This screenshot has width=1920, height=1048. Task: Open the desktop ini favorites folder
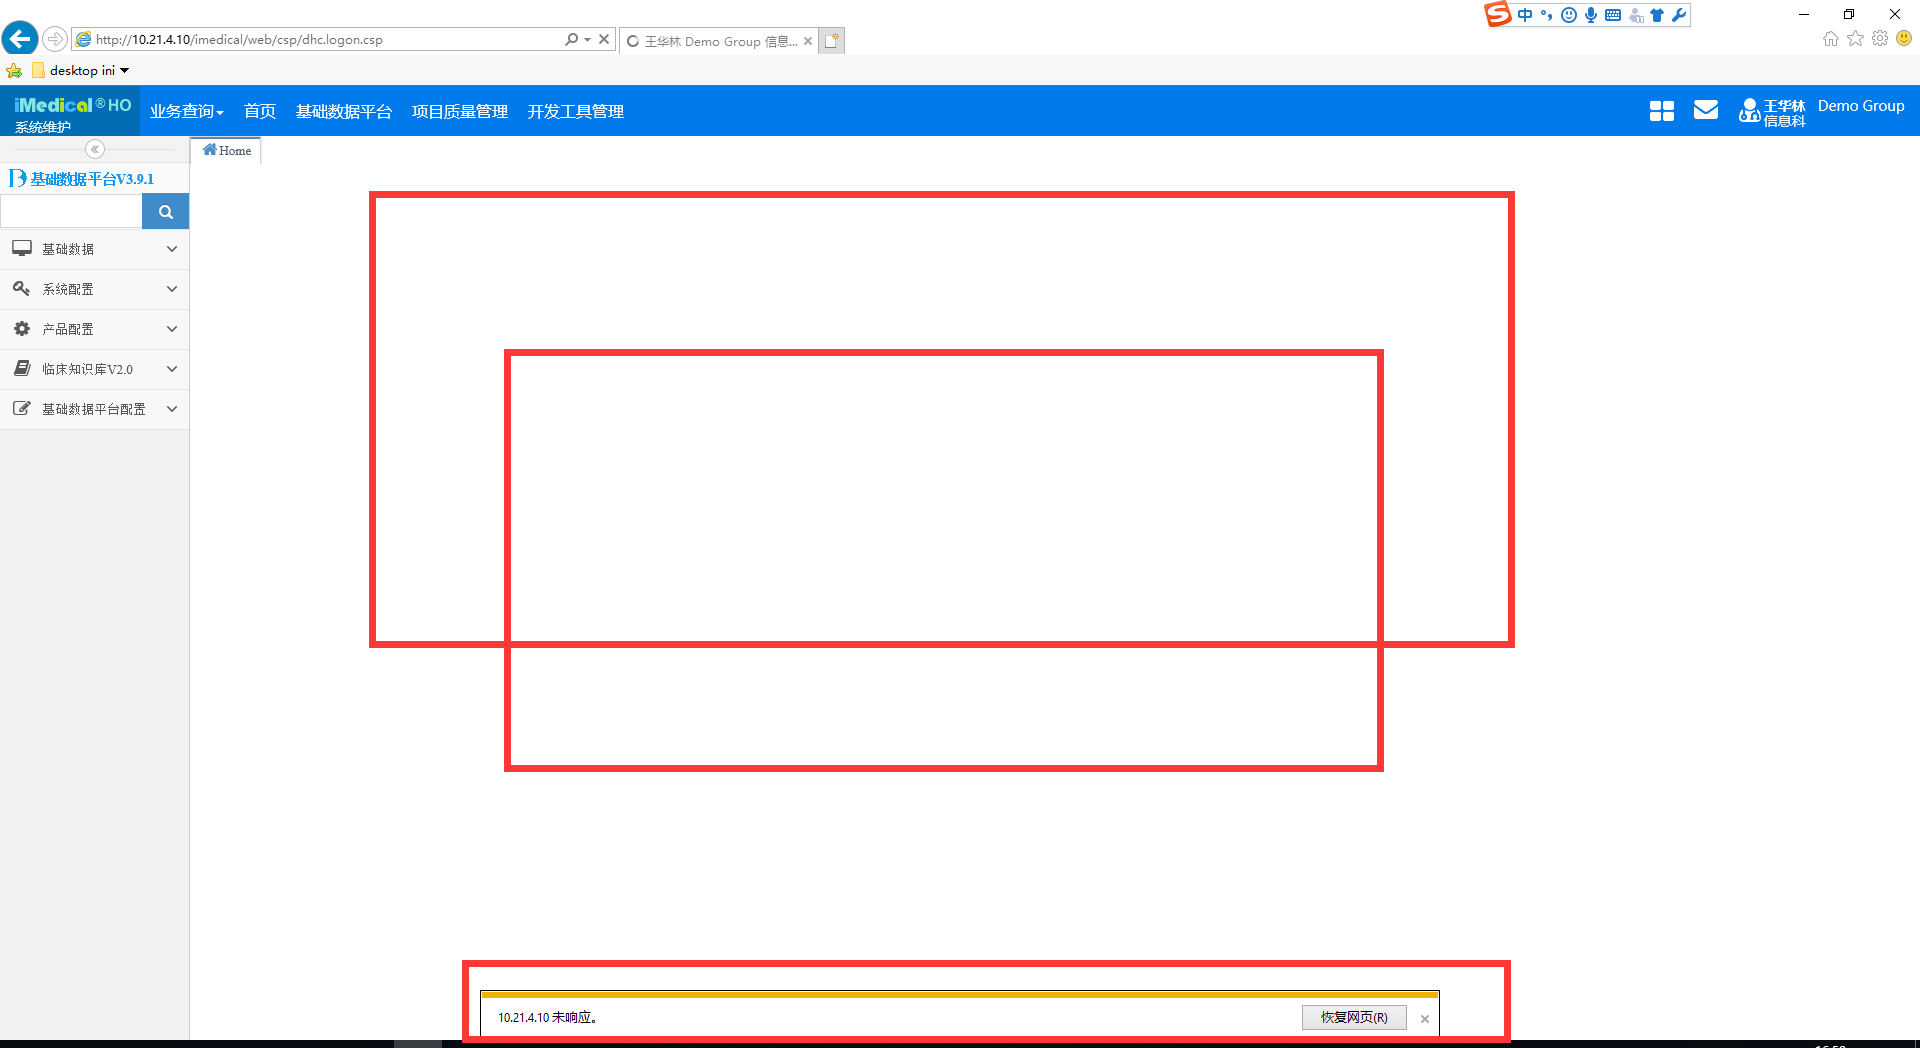point(80,70)
